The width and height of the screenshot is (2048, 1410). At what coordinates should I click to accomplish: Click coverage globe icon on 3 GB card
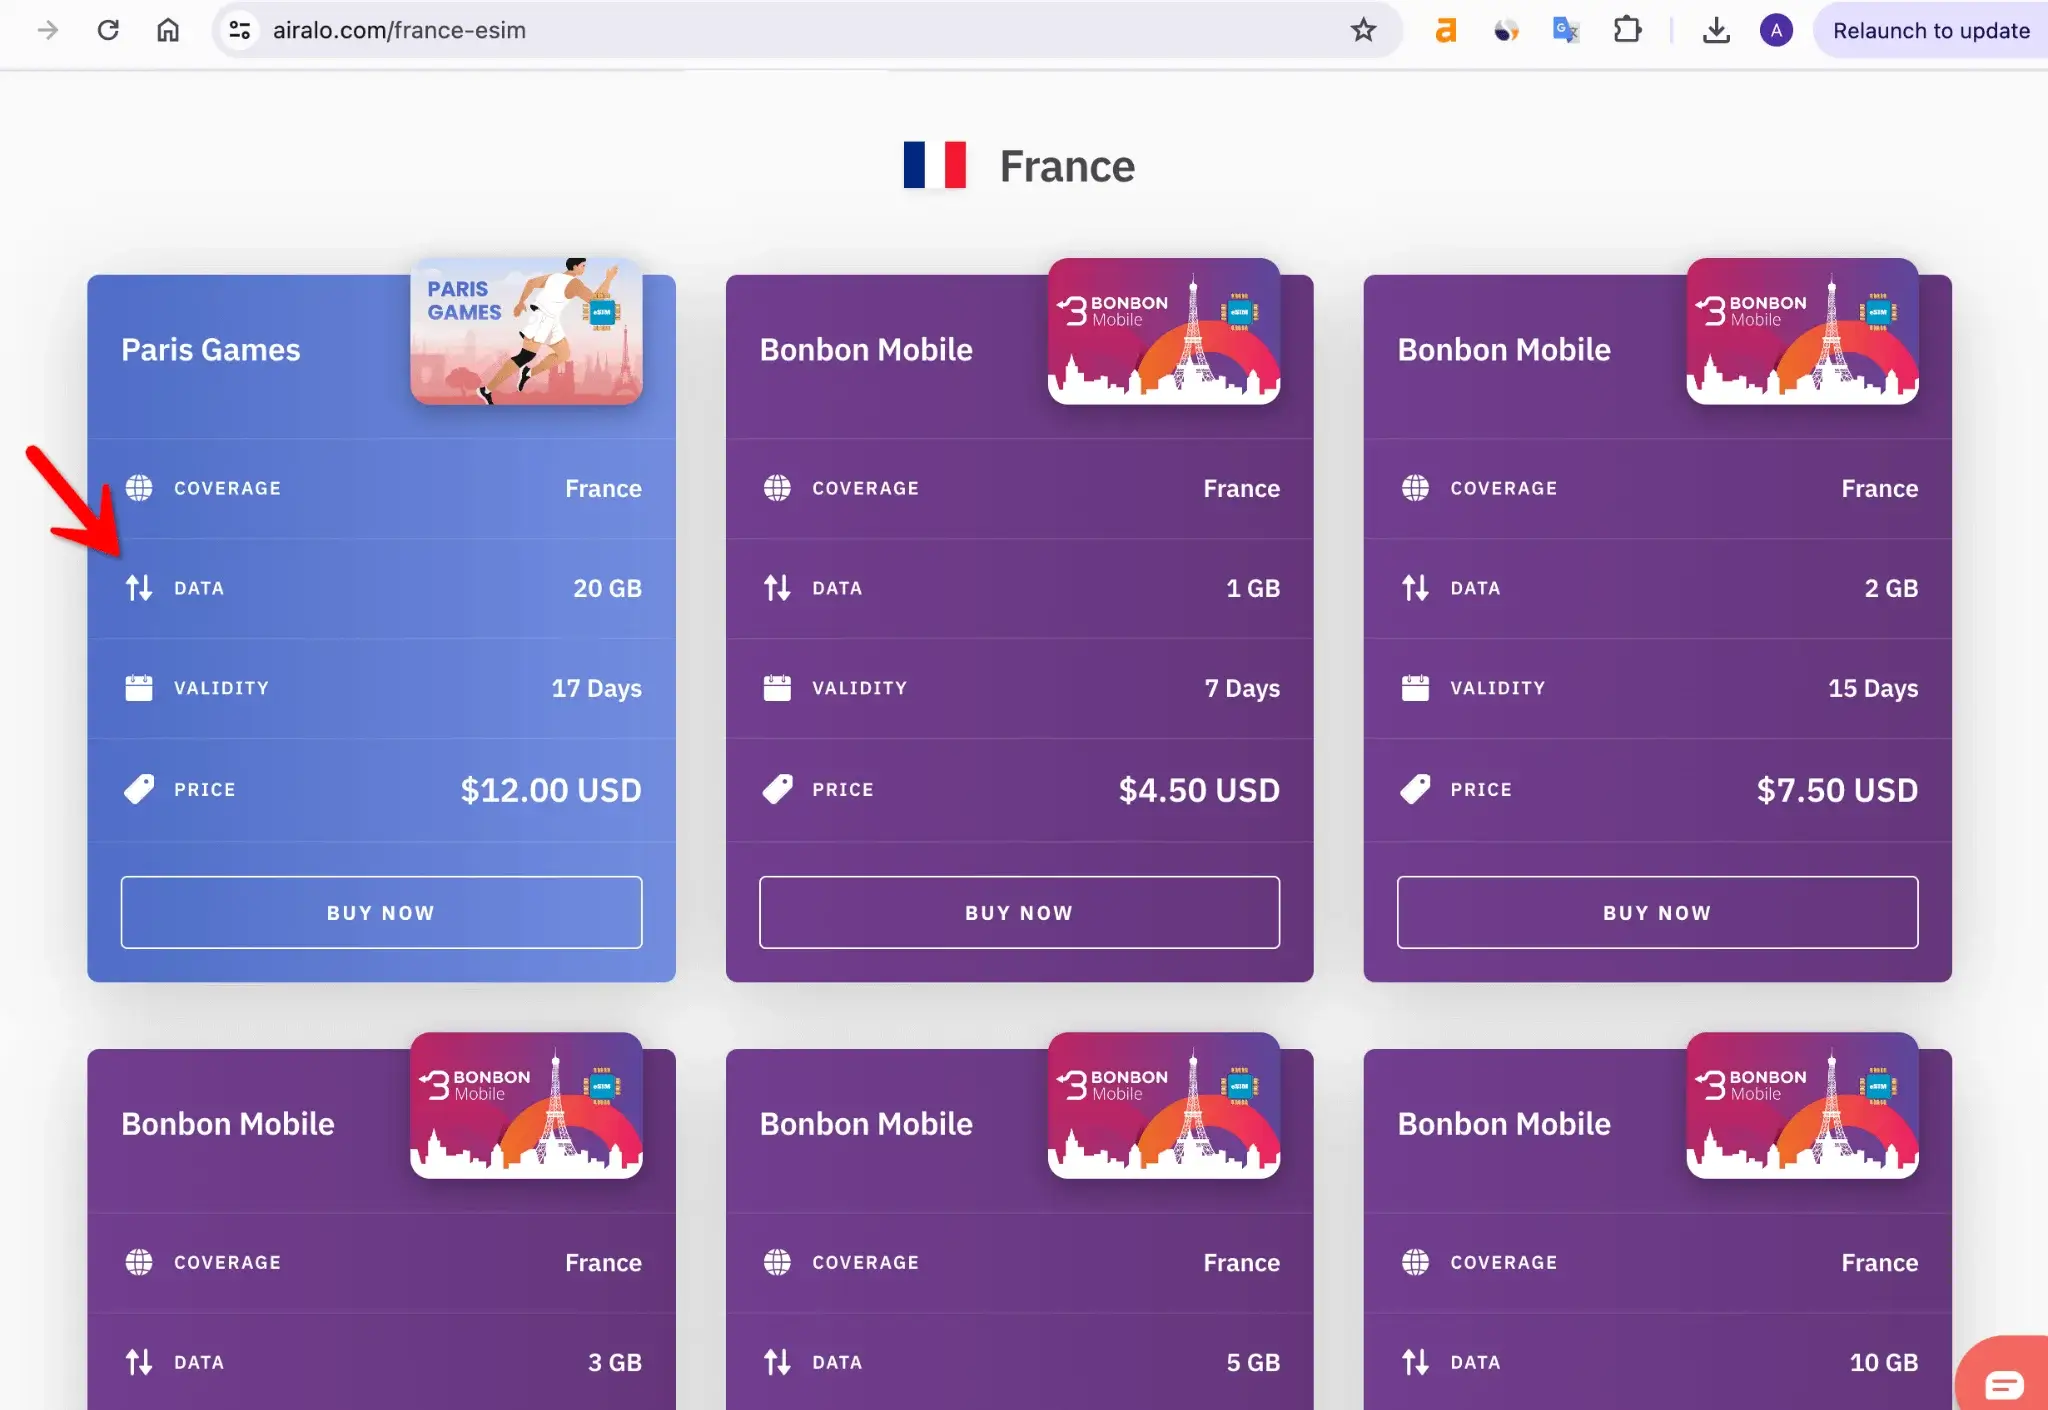click(139, 1262)
